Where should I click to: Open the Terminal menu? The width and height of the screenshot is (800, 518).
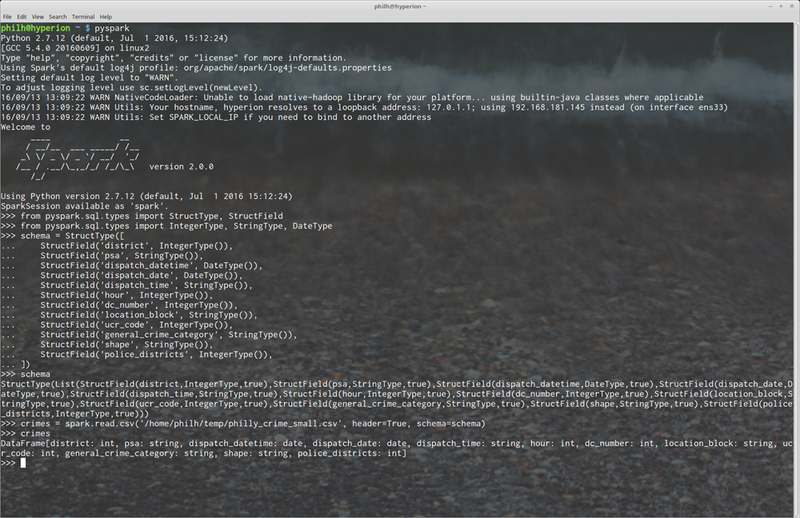point(83,17)
